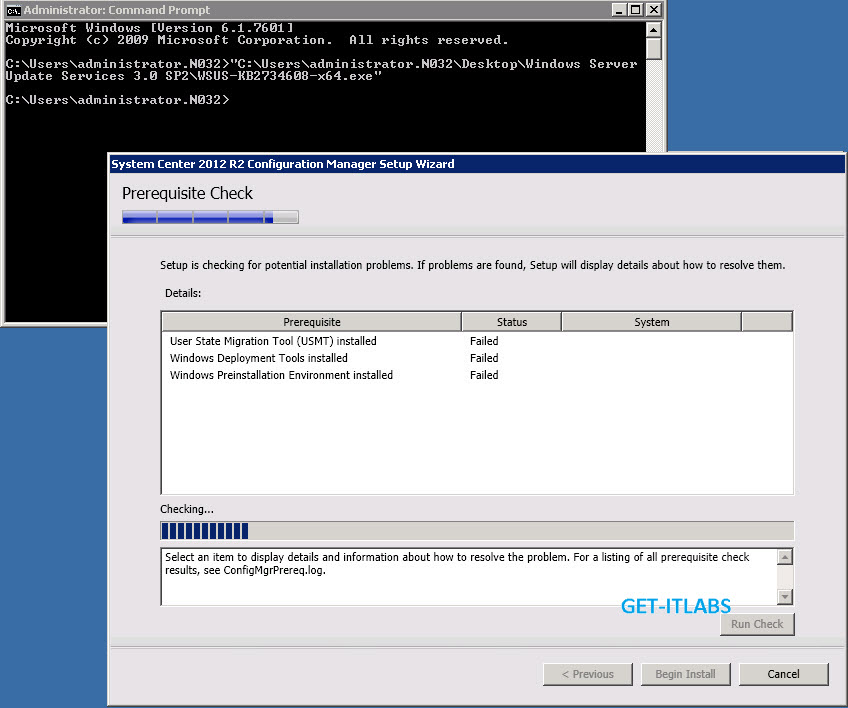Click the details description text box
Screen dimensions: 848x708
pos(469,577)
